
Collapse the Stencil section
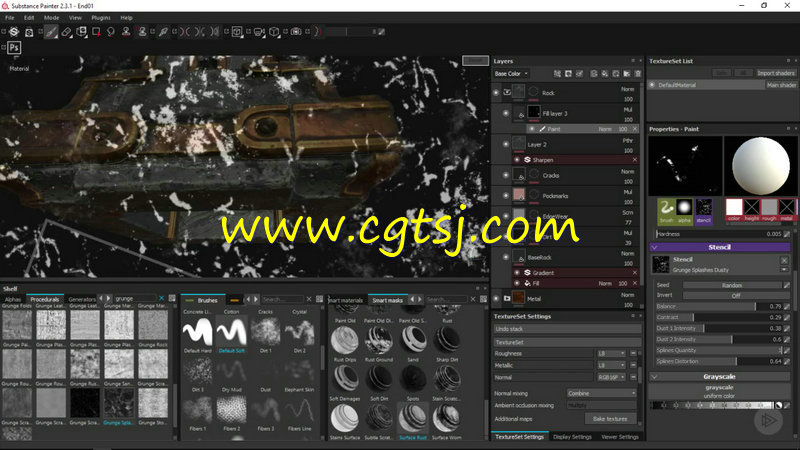tap(655, 247)
